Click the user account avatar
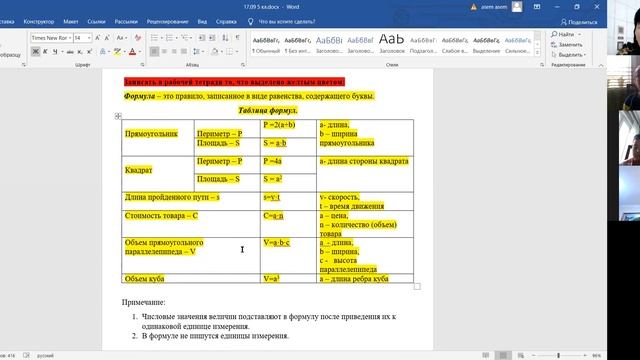640x360 pixels. pos(517,7)
